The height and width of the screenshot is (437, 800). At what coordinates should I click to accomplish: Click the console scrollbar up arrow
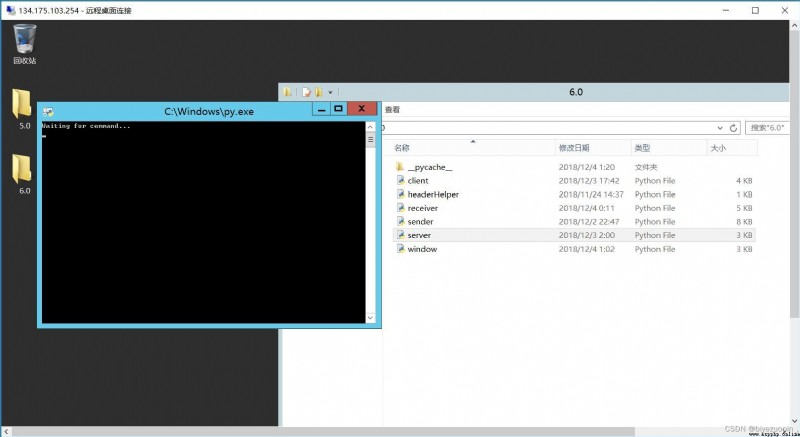(x=370, y=127)
